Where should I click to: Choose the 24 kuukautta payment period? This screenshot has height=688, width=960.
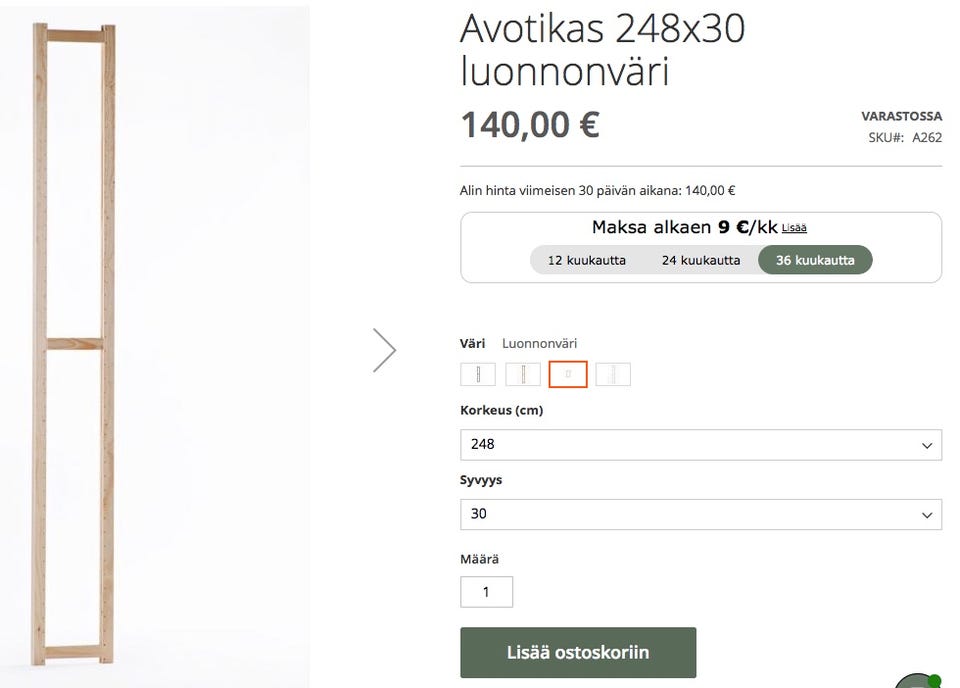[701, 261]
